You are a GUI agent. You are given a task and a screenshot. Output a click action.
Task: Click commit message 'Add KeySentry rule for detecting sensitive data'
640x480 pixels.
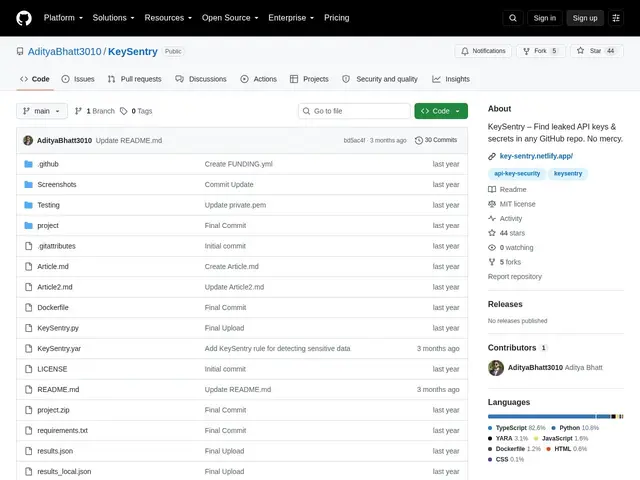[x=277, y=349]
